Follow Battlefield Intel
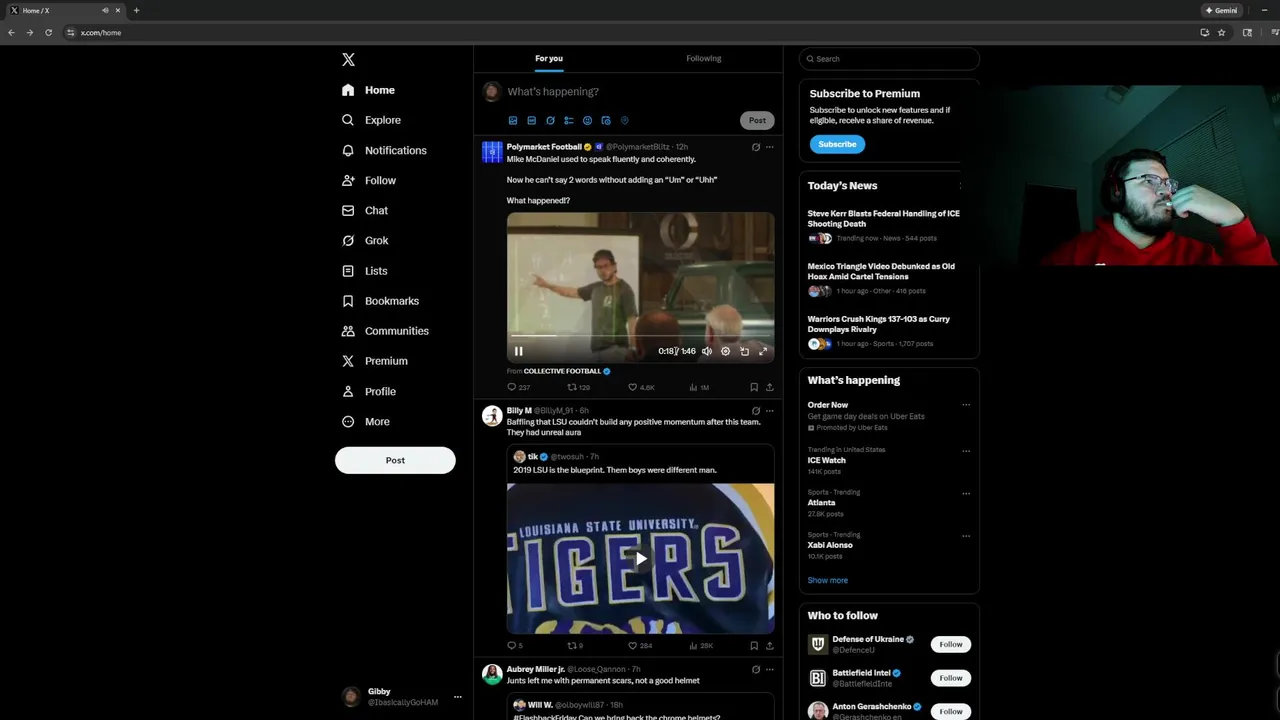The height and width of the screenshot is (720, 1280). 951,678
